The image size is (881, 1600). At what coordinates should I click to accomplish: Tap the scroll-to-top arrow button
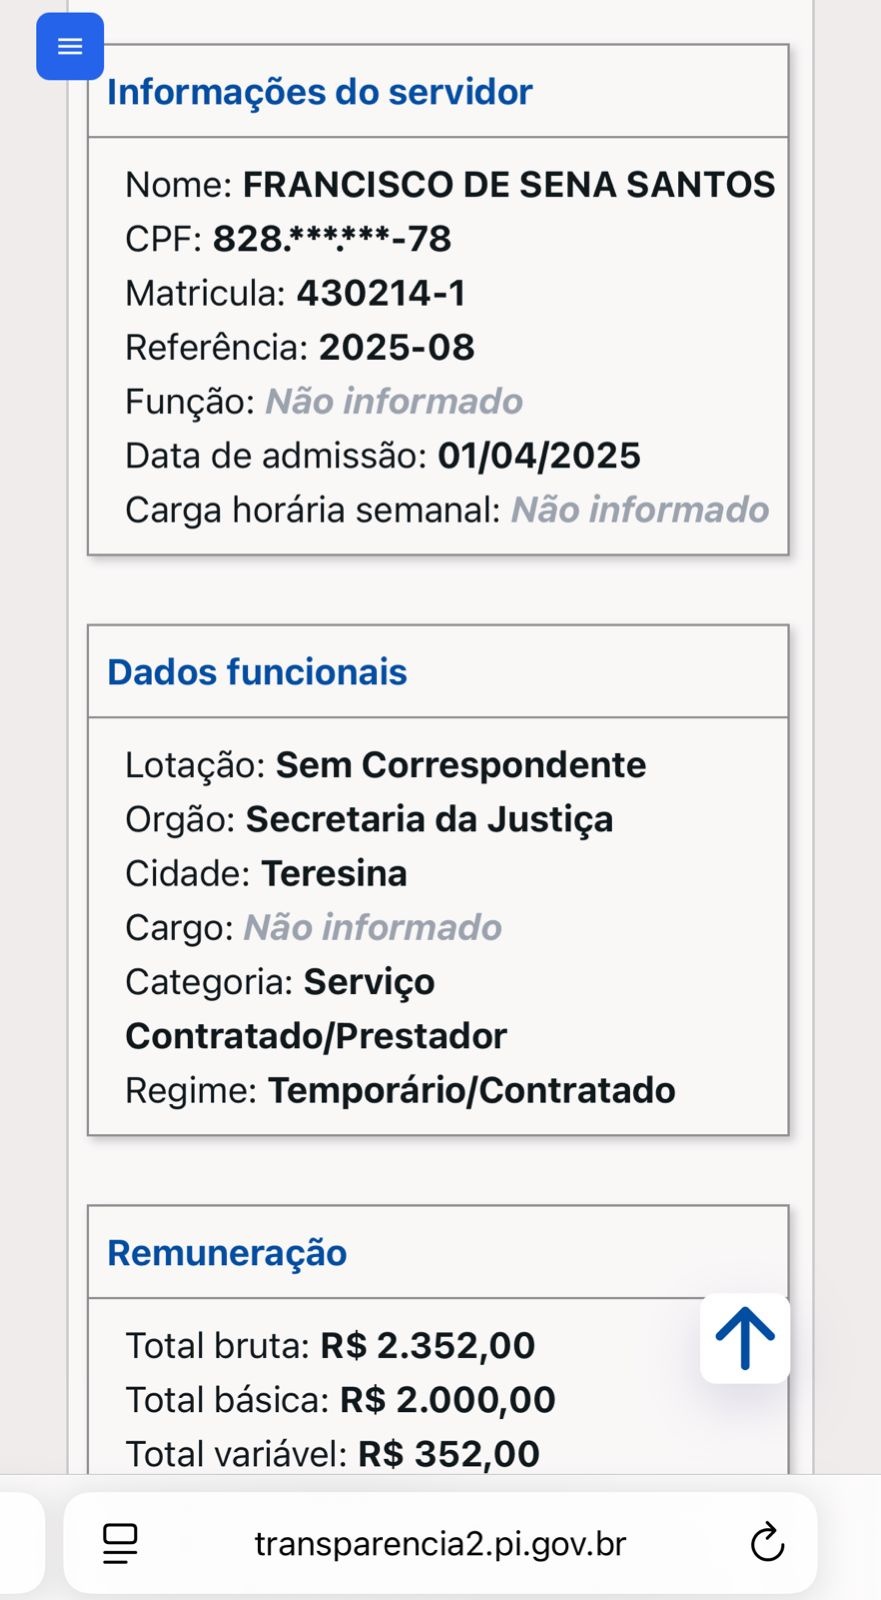pos(745,1338)
